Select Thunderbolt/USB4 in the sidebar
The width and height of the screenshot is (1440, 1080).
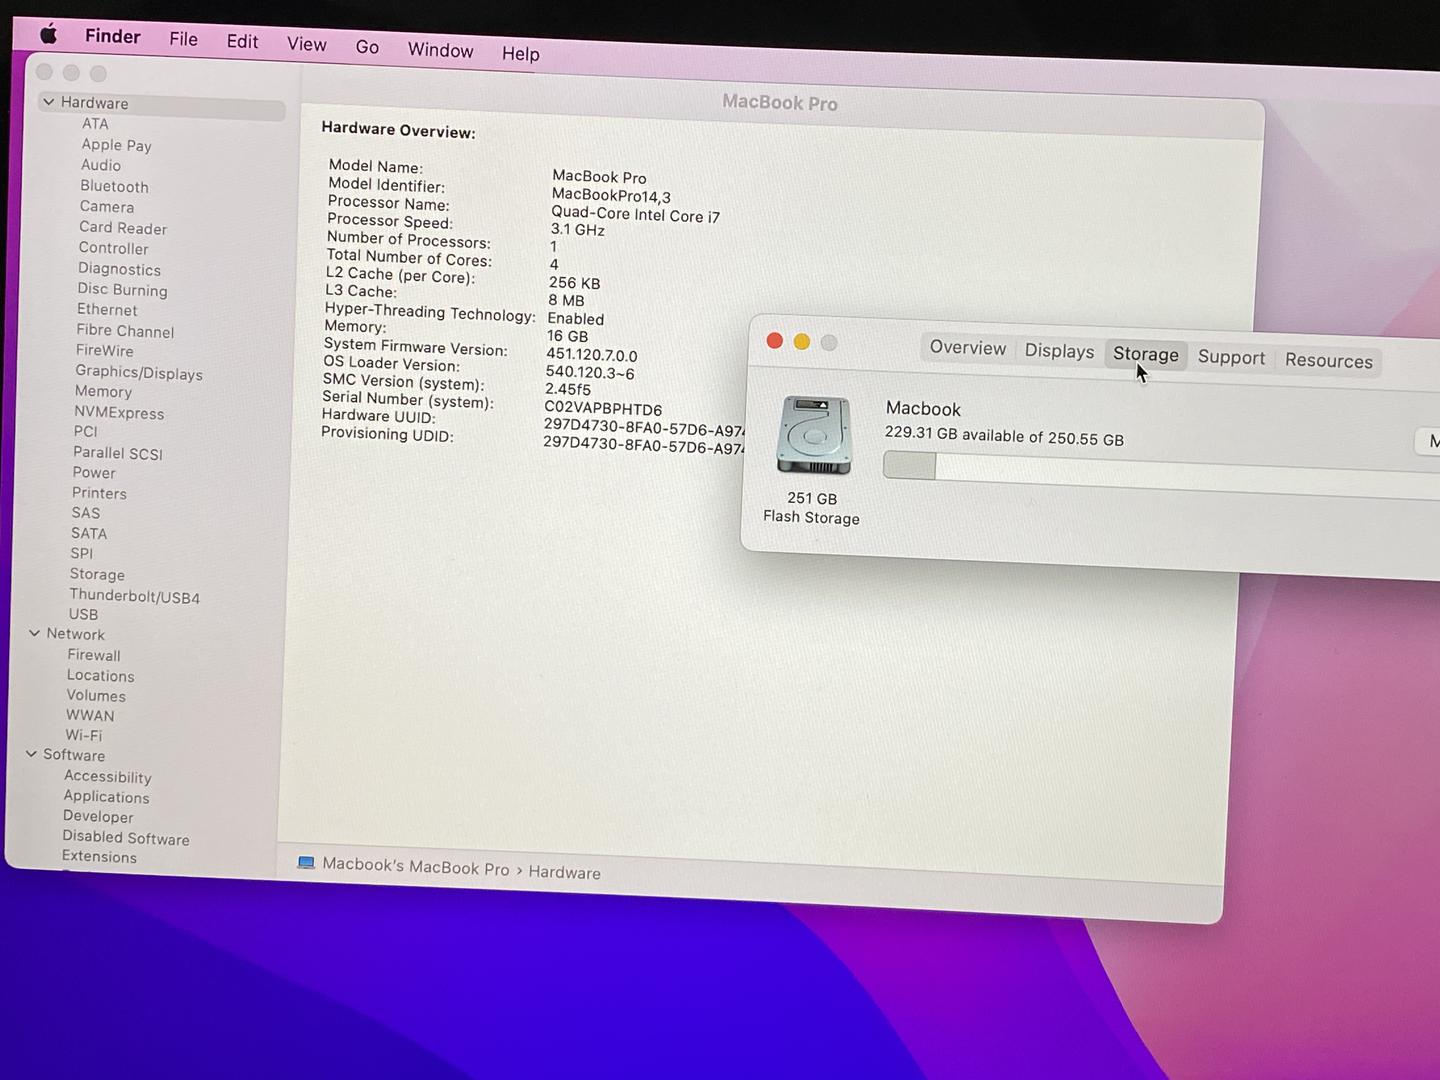pos(134,596)
